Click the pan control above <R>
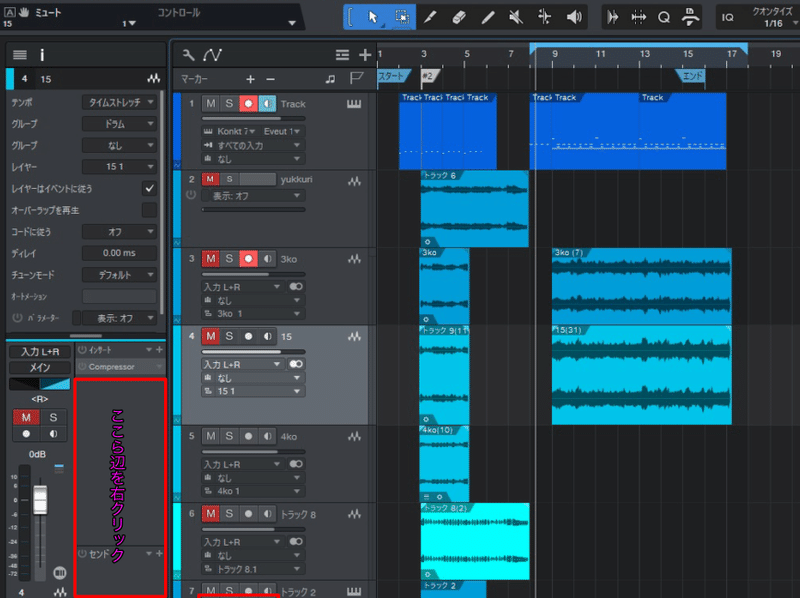800x598 pixels. point(40,384)
